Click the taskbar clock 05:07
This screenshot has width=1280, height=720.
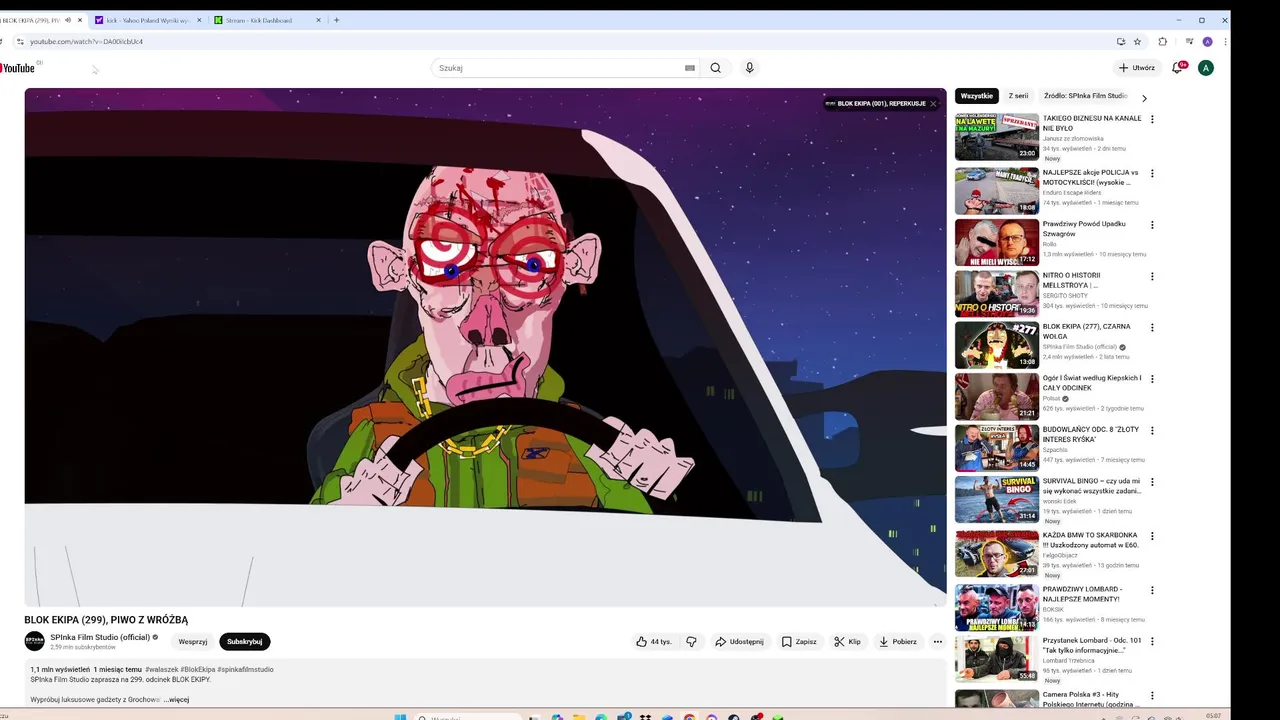[1213, 716]
